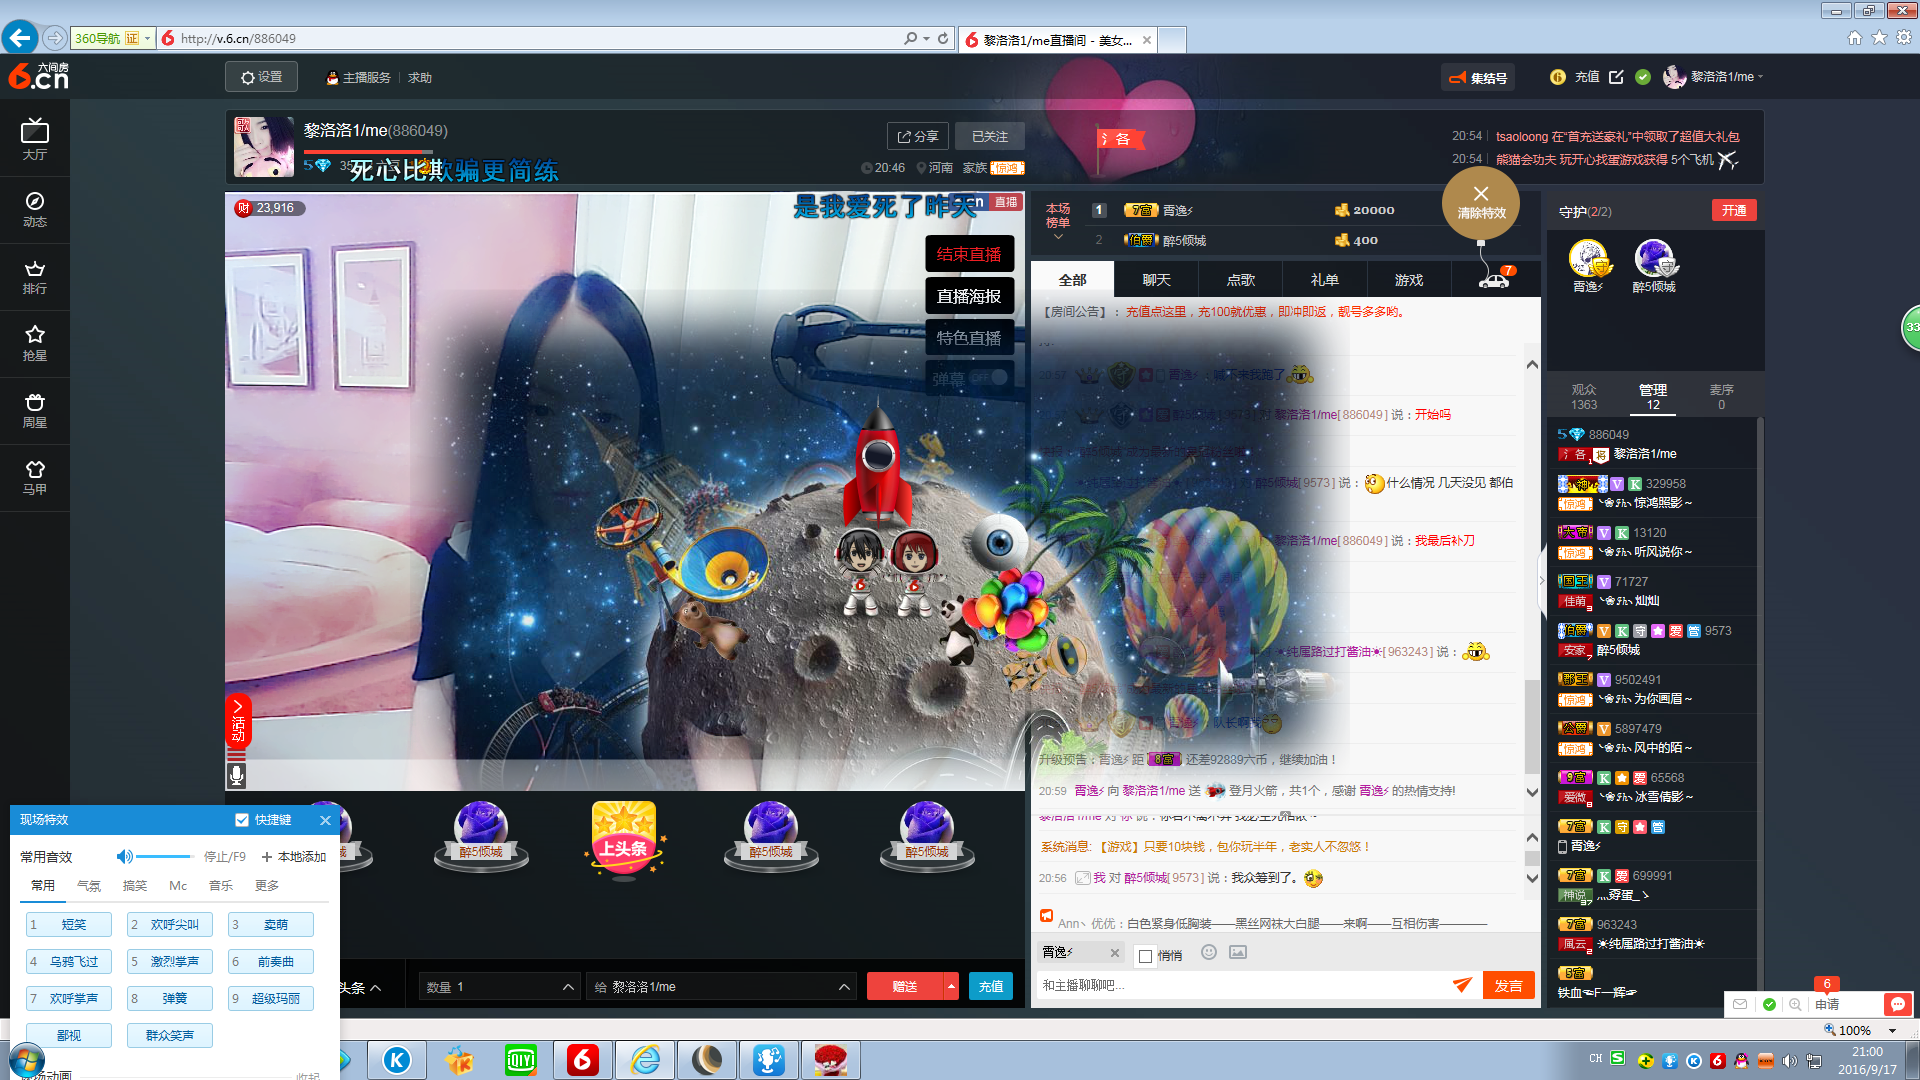
Task: Open the 抢星 star icon in sidebar
Action: click(35, 343)
